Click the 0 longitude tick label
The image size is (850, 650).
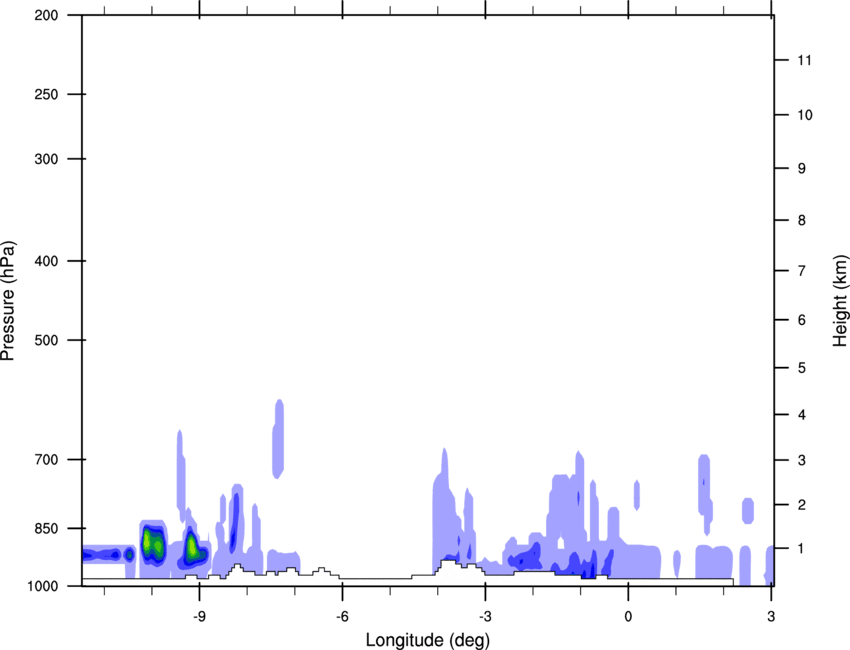628,617
